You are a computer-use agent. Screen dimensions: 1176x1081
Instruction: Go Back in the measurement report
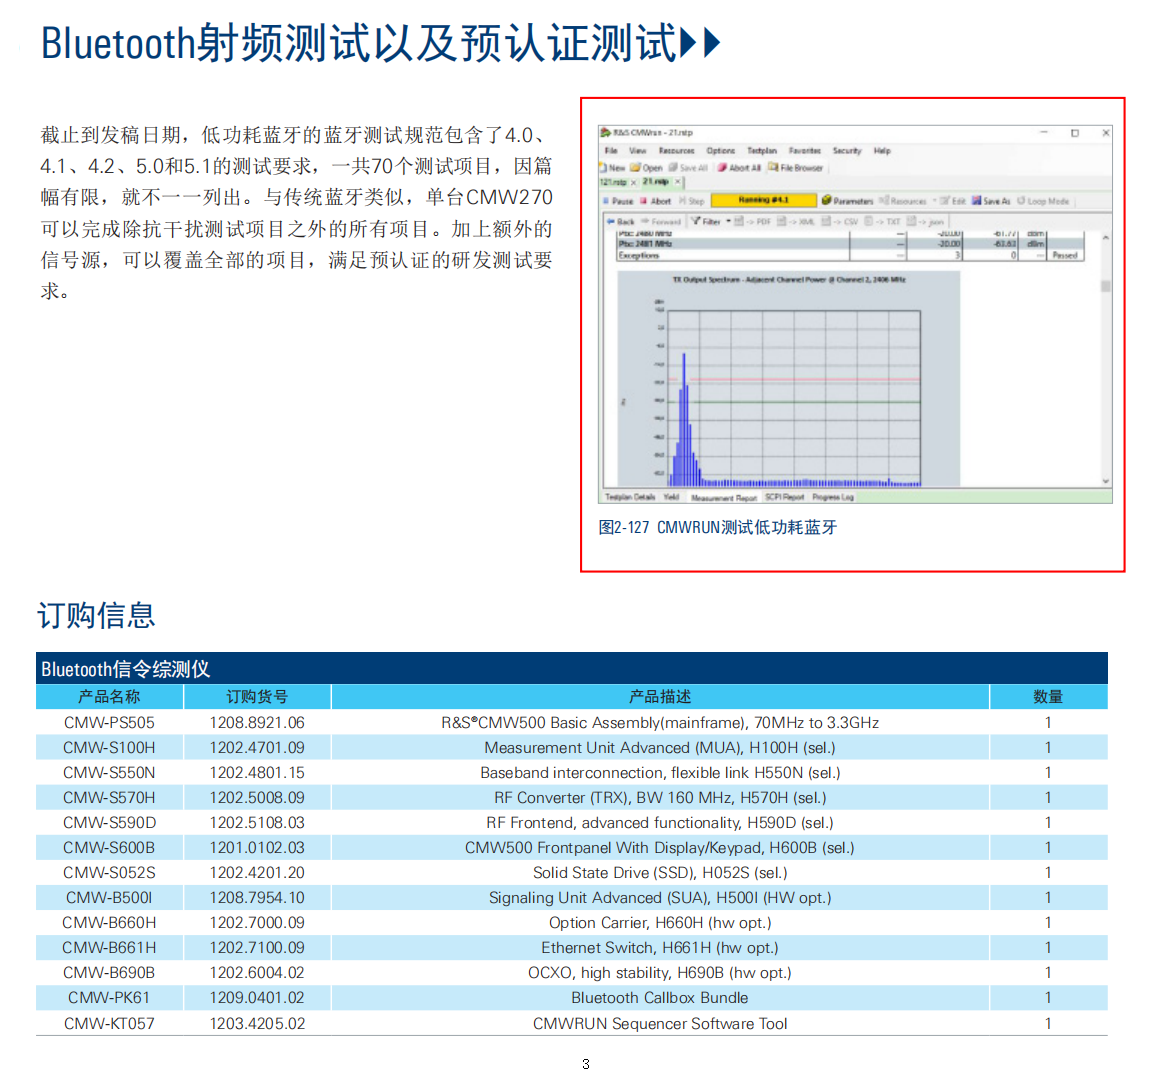click(620, 221)
